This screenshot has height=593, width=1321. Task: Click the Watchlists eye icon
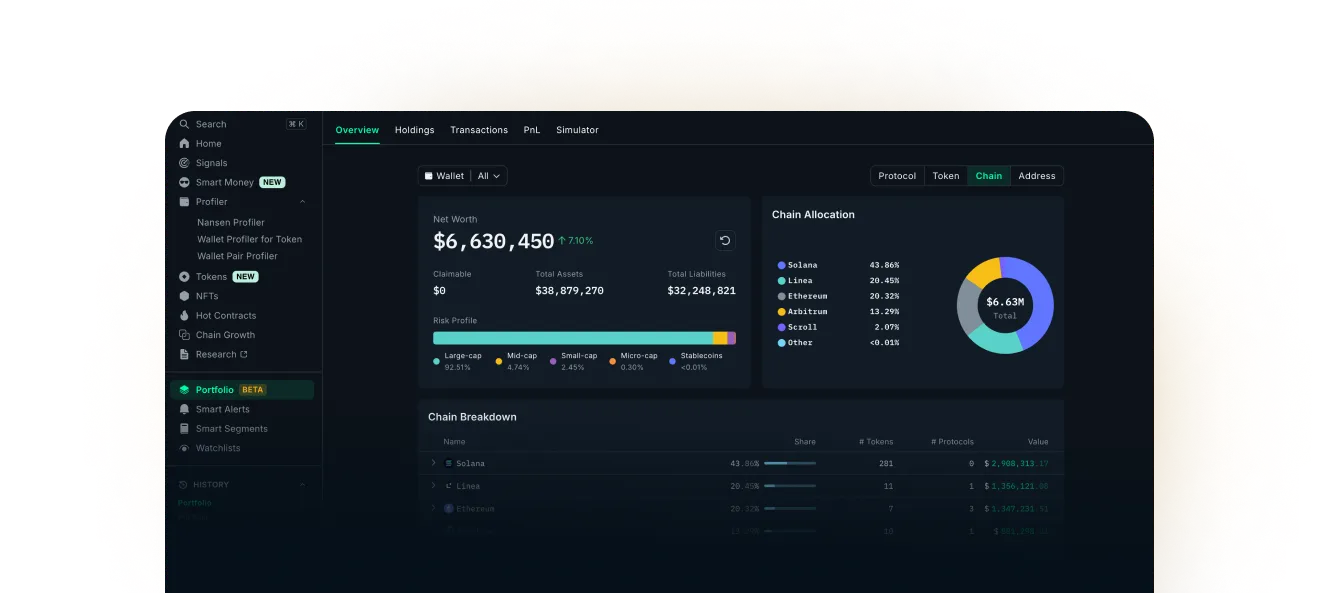coord(184,448)
